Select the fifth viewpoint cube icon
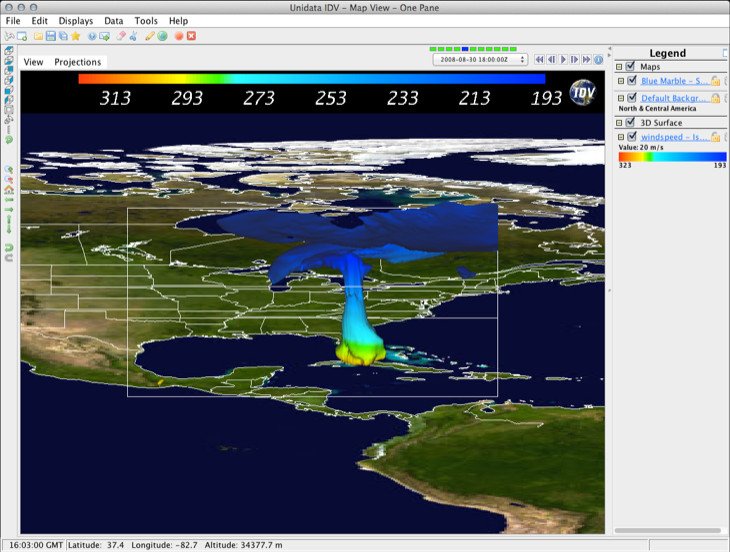 coord(9,89)
